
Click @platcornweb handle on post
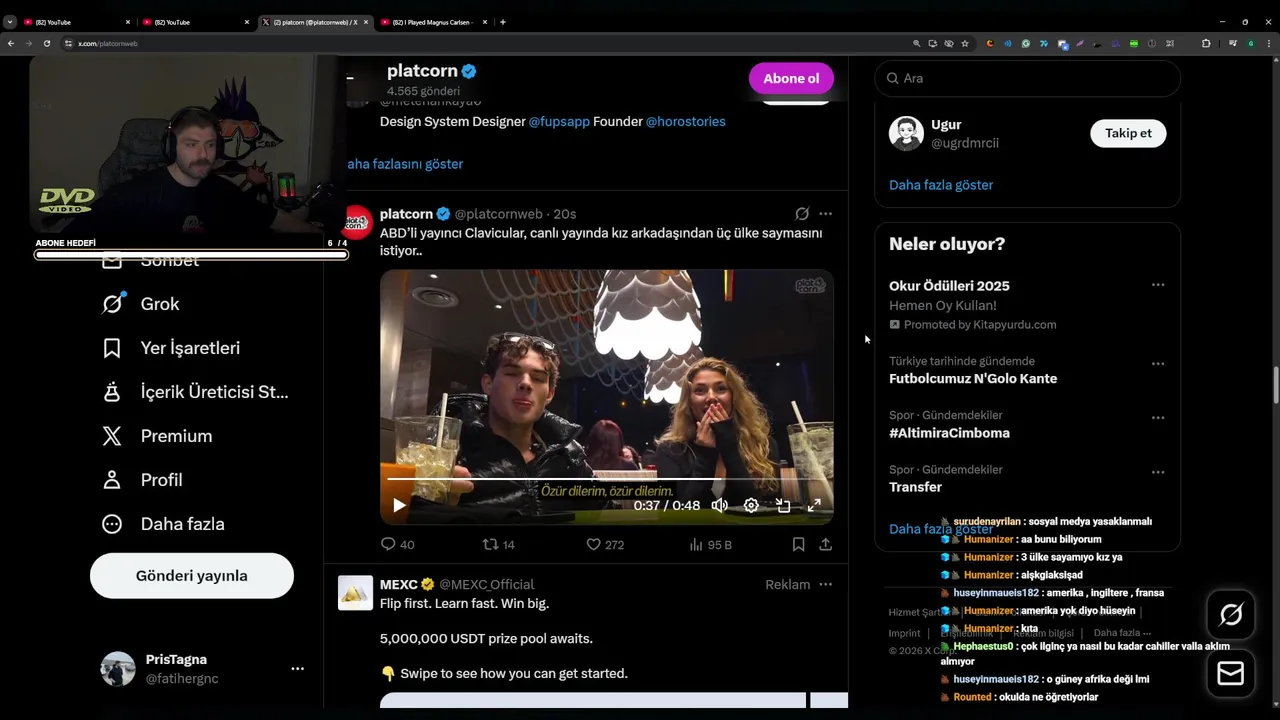(498, 214)
